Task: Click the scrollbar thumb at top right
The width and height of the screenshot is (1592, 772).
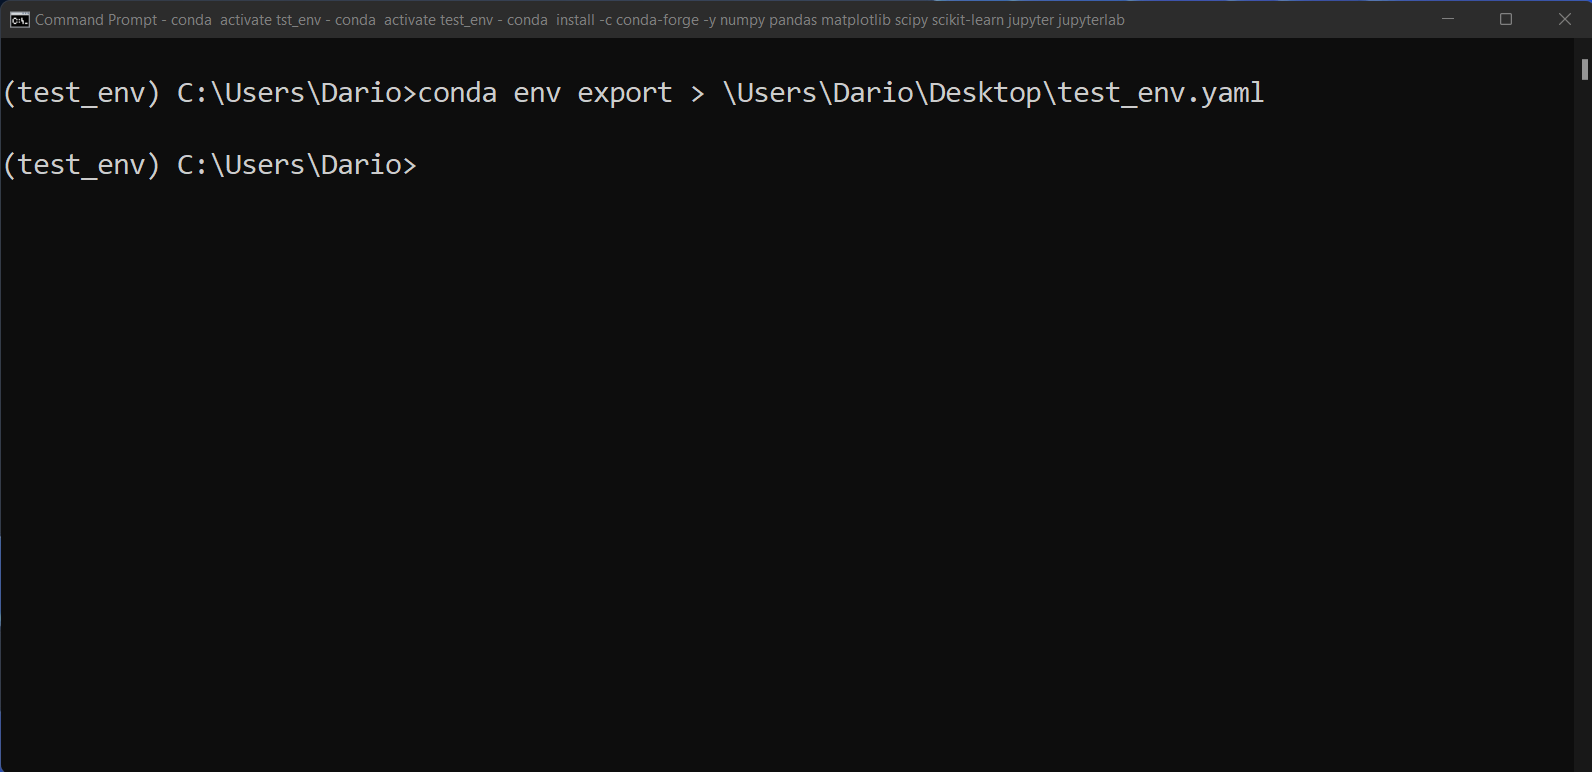Action: point(1583,70)
